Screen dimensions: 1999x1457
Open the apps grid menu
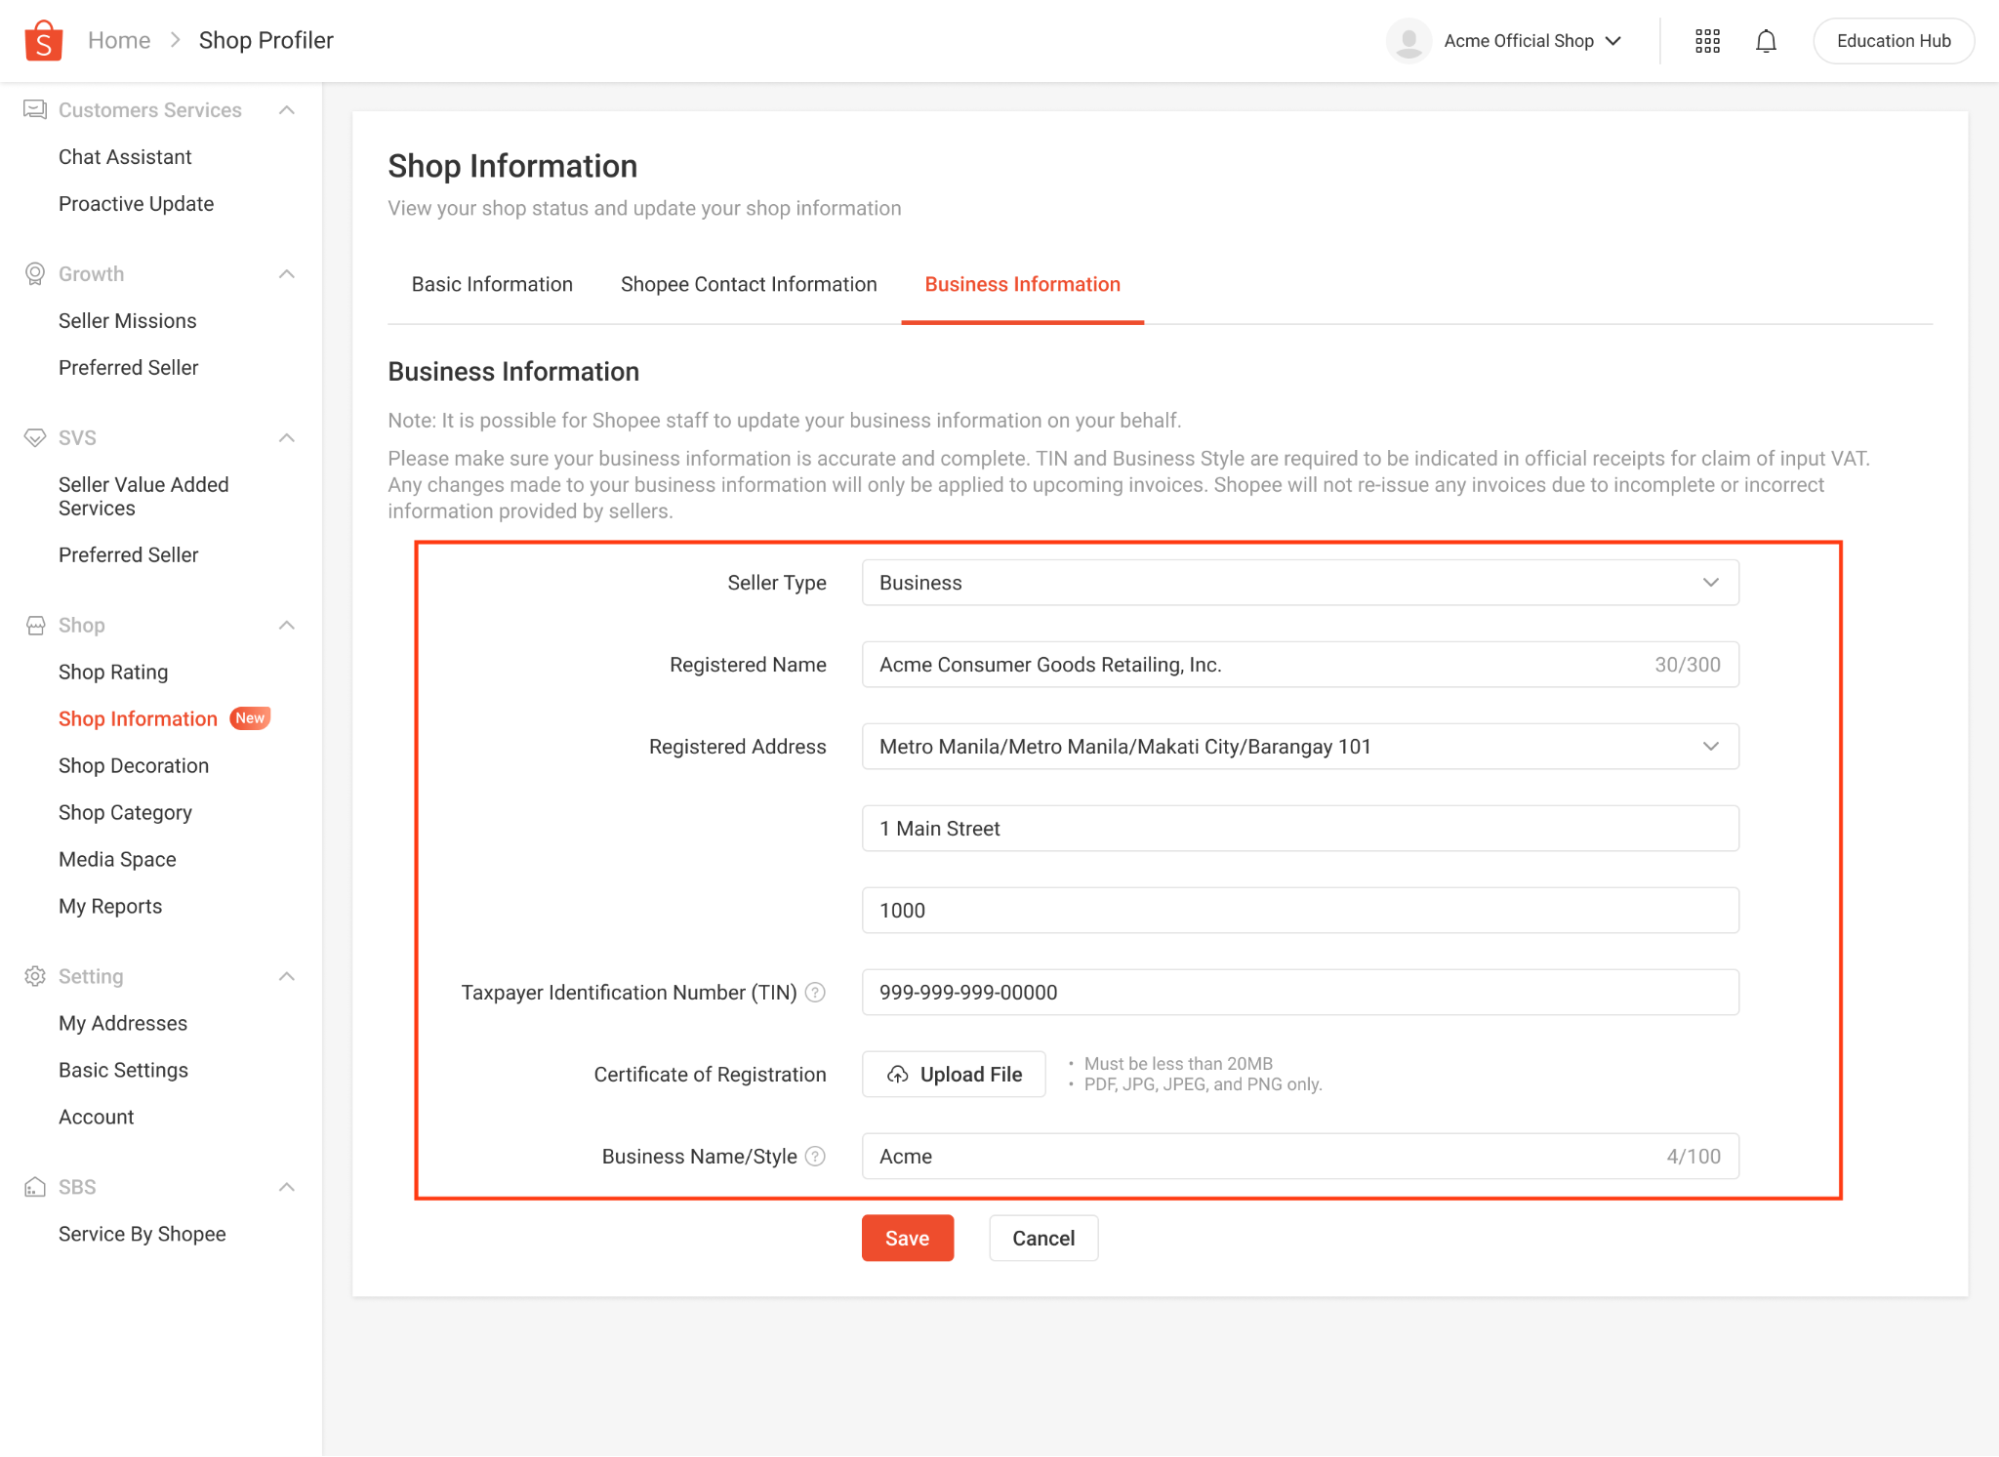pyautogui.click(x=1707, y=40)
